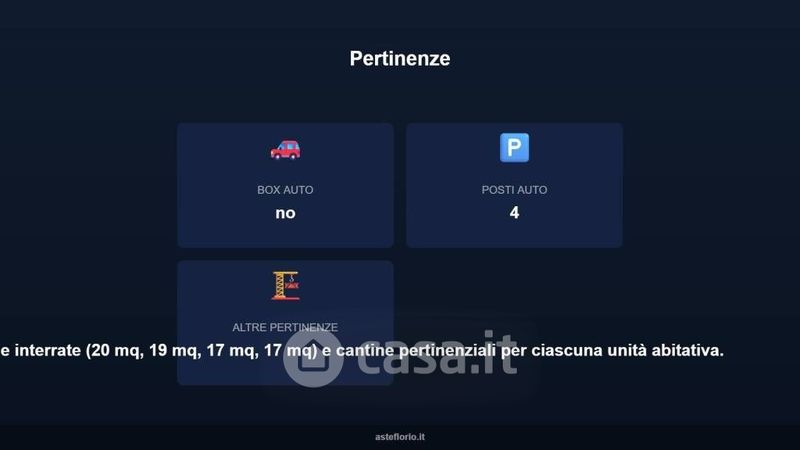Screen dimensions: 800x450
Task: Click the POSTI AUTO label
Action: point(514,190)
